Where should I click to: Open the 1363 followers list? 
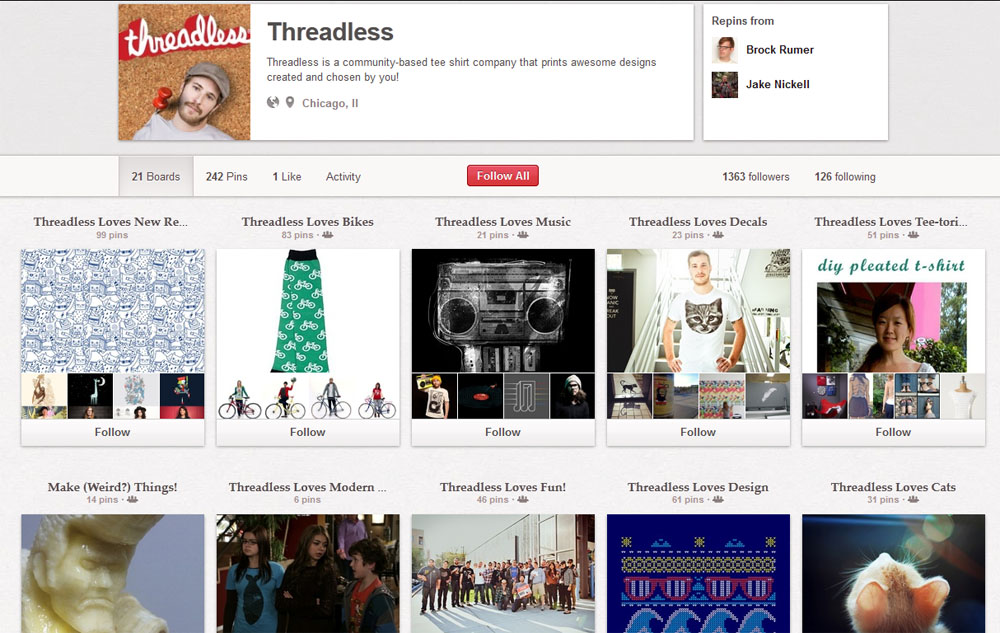tap(756, 177)
